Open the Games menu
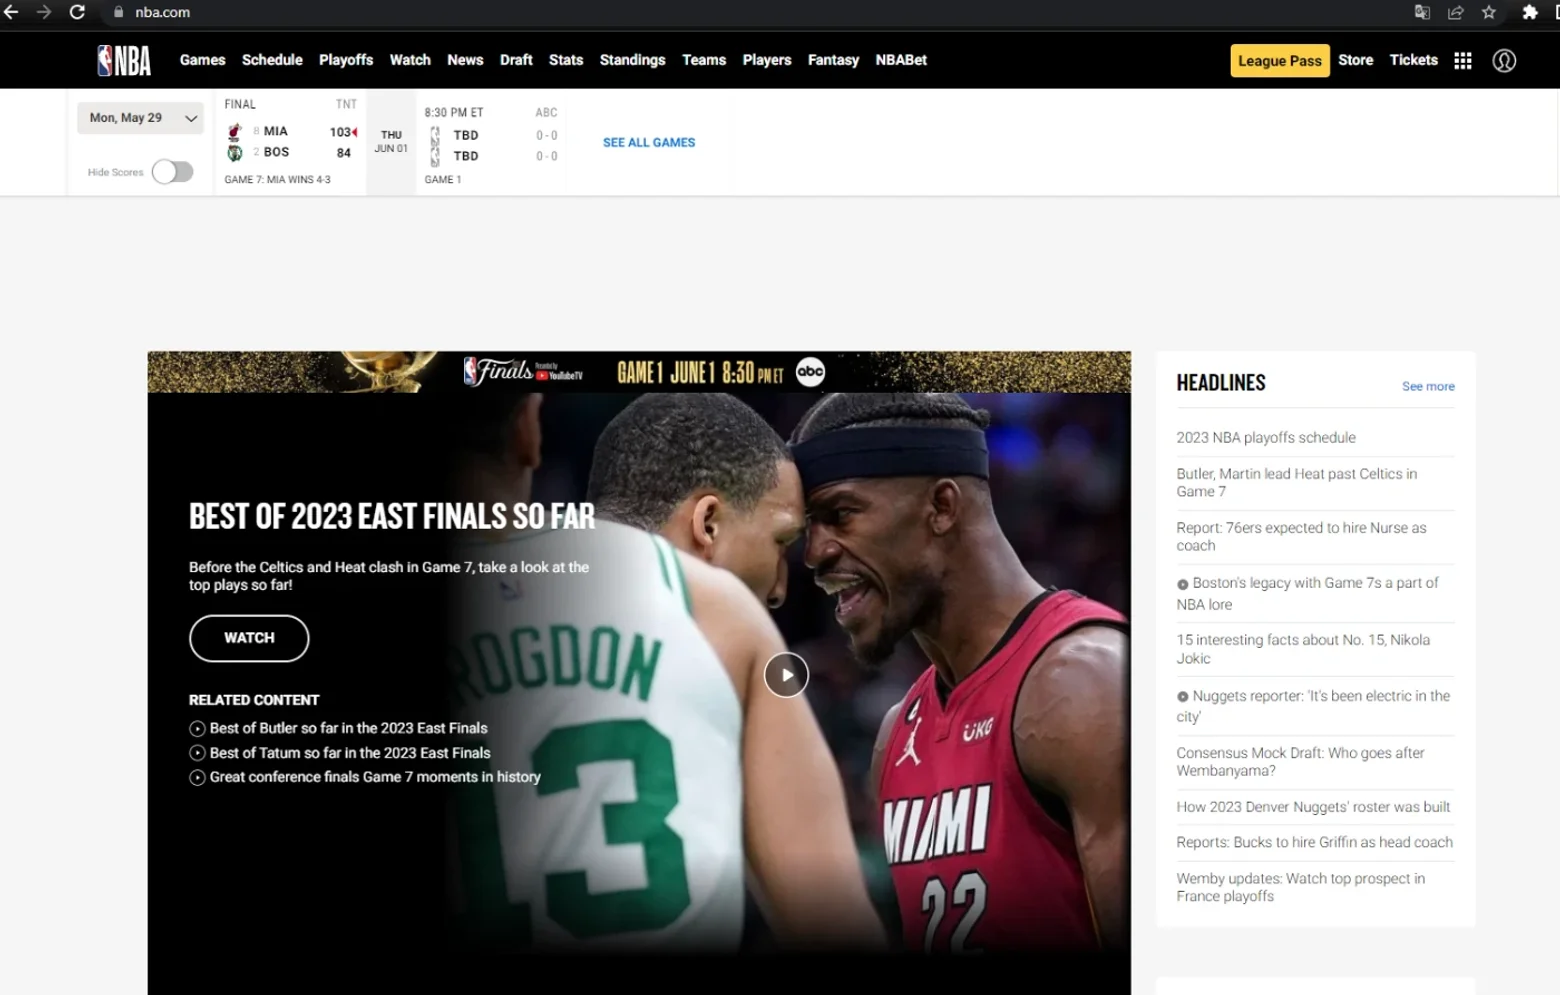1560x995 pixels. [x=203, y=60]
